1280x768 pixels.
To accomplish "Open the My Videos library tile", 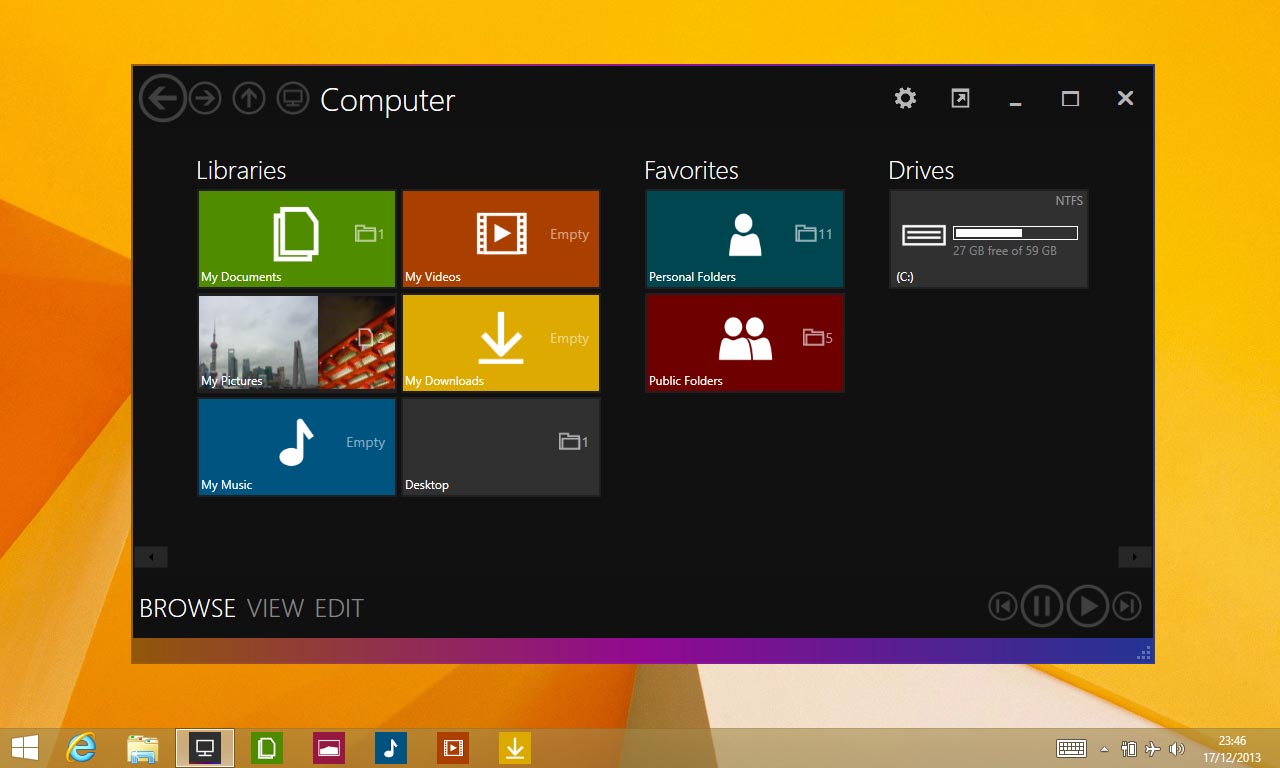I will (x=501, y=239).
